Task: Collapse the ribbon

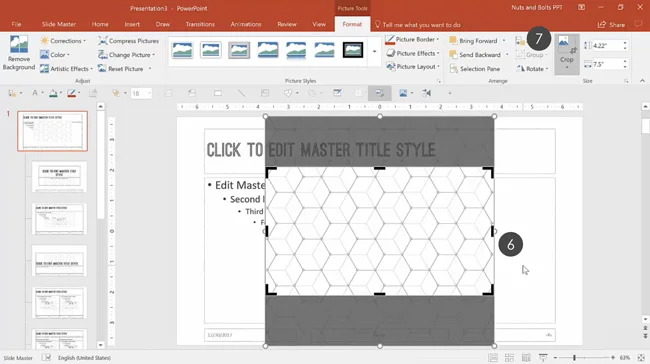Action: (642, 81)
